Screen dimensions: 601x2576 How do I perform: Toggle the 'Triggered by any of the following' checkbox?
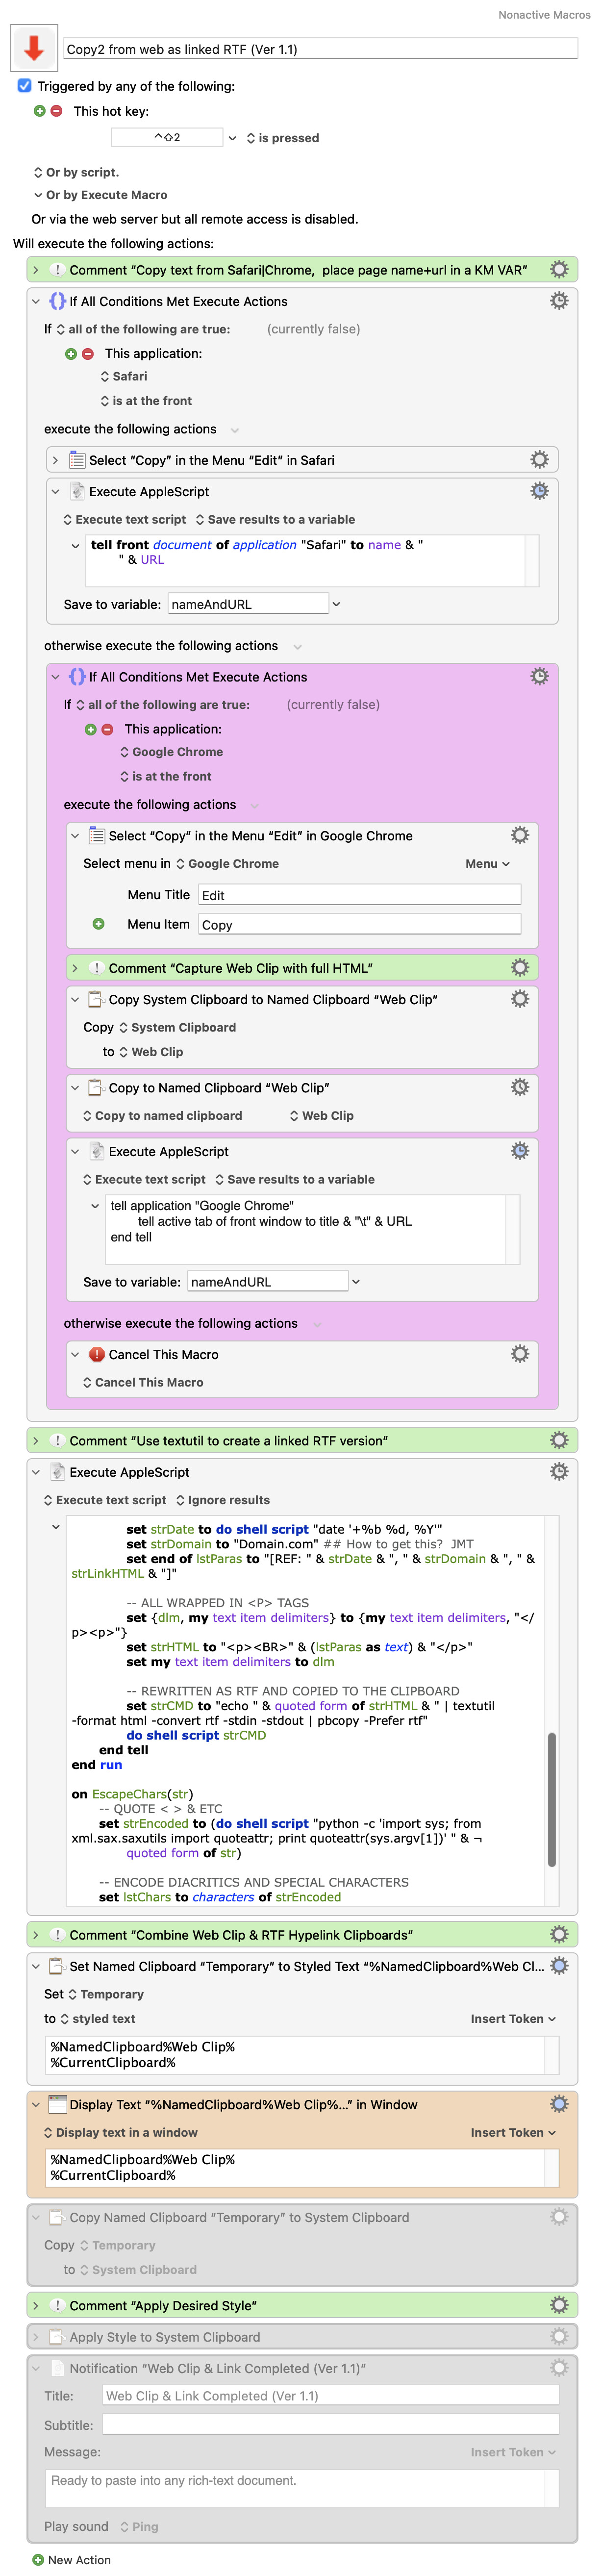click(x=25, y=86)
